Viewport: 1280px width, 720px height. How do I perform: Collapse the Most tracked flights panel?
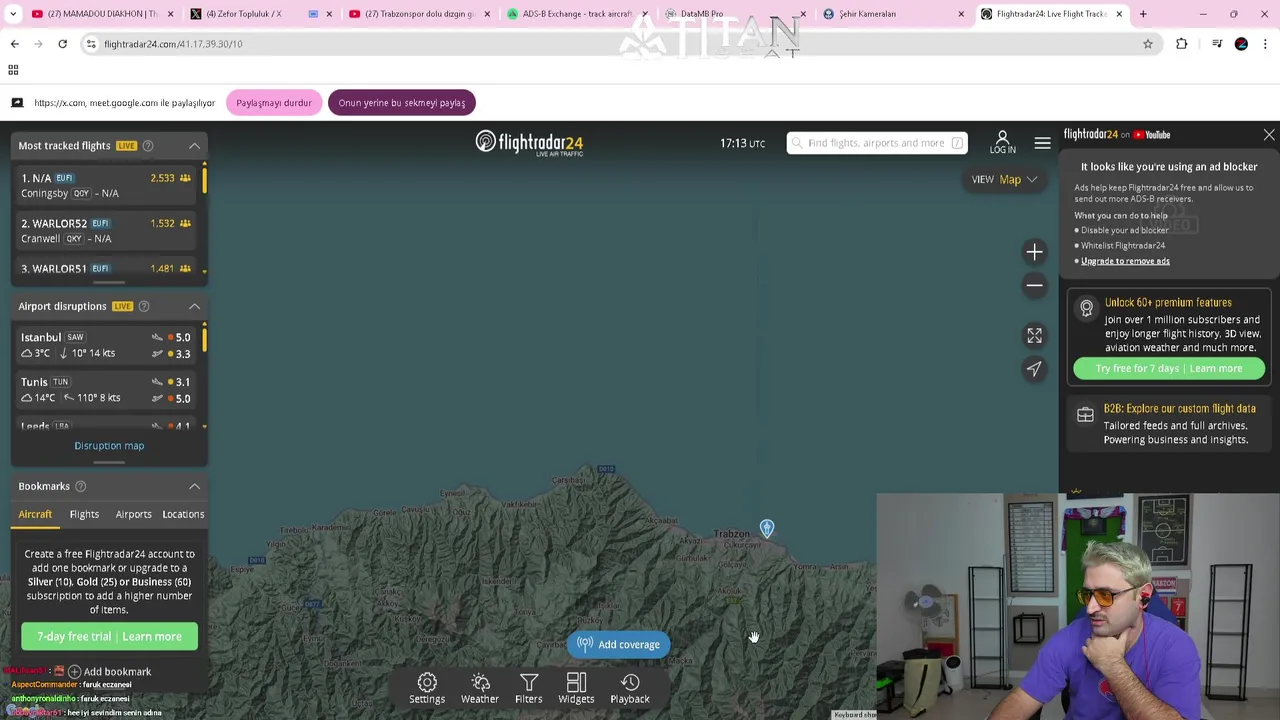point(194,146)
